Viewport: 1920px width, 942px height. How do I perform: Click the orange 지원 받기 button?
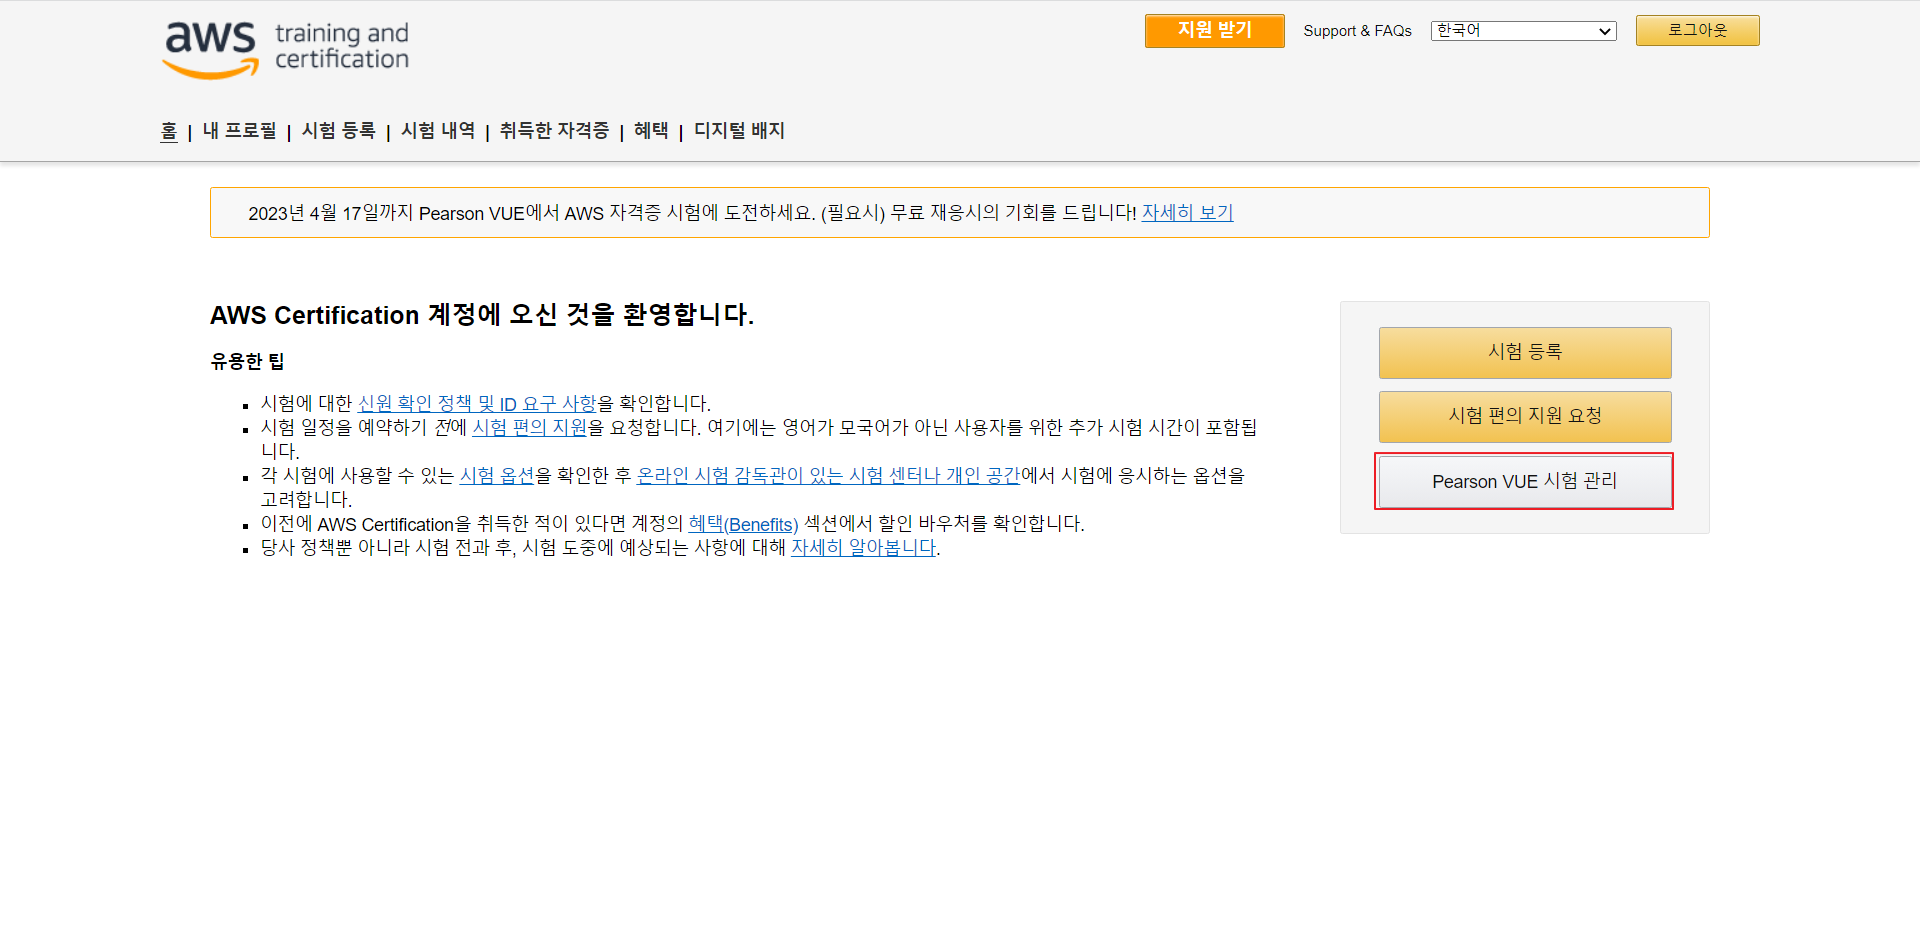1214,31
